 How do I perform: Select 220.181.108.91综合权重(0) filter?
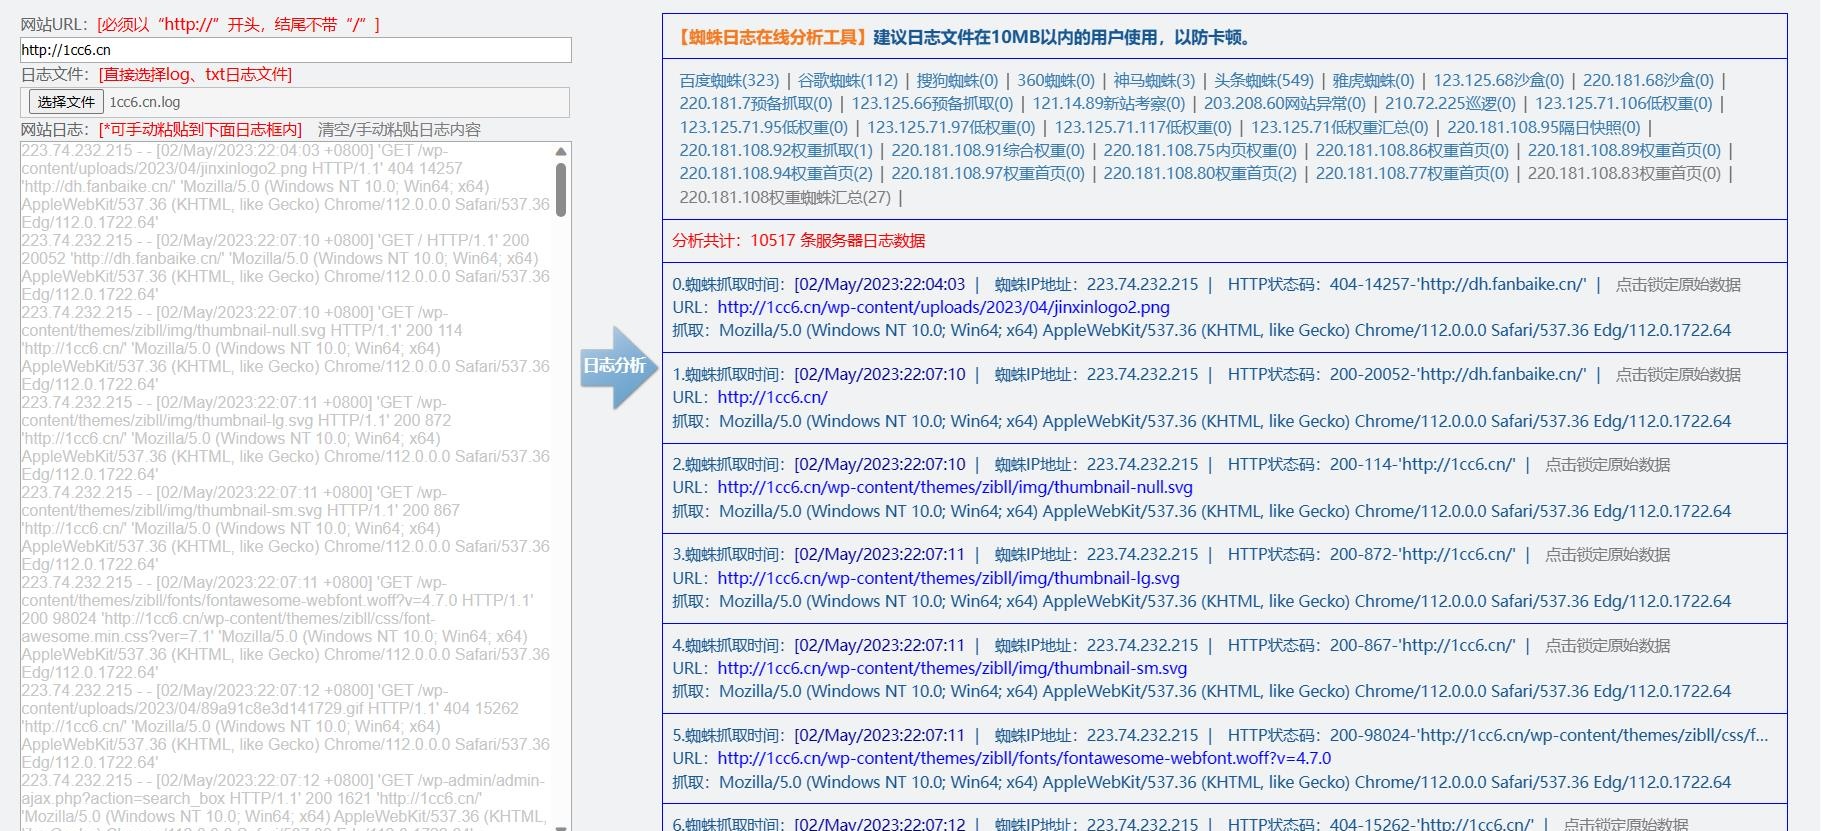tap(988, 150)
